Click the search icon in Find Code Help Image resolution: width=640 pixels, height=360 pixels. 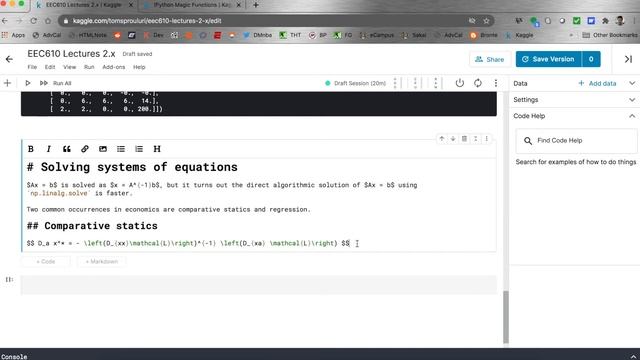tap(528, 141)
